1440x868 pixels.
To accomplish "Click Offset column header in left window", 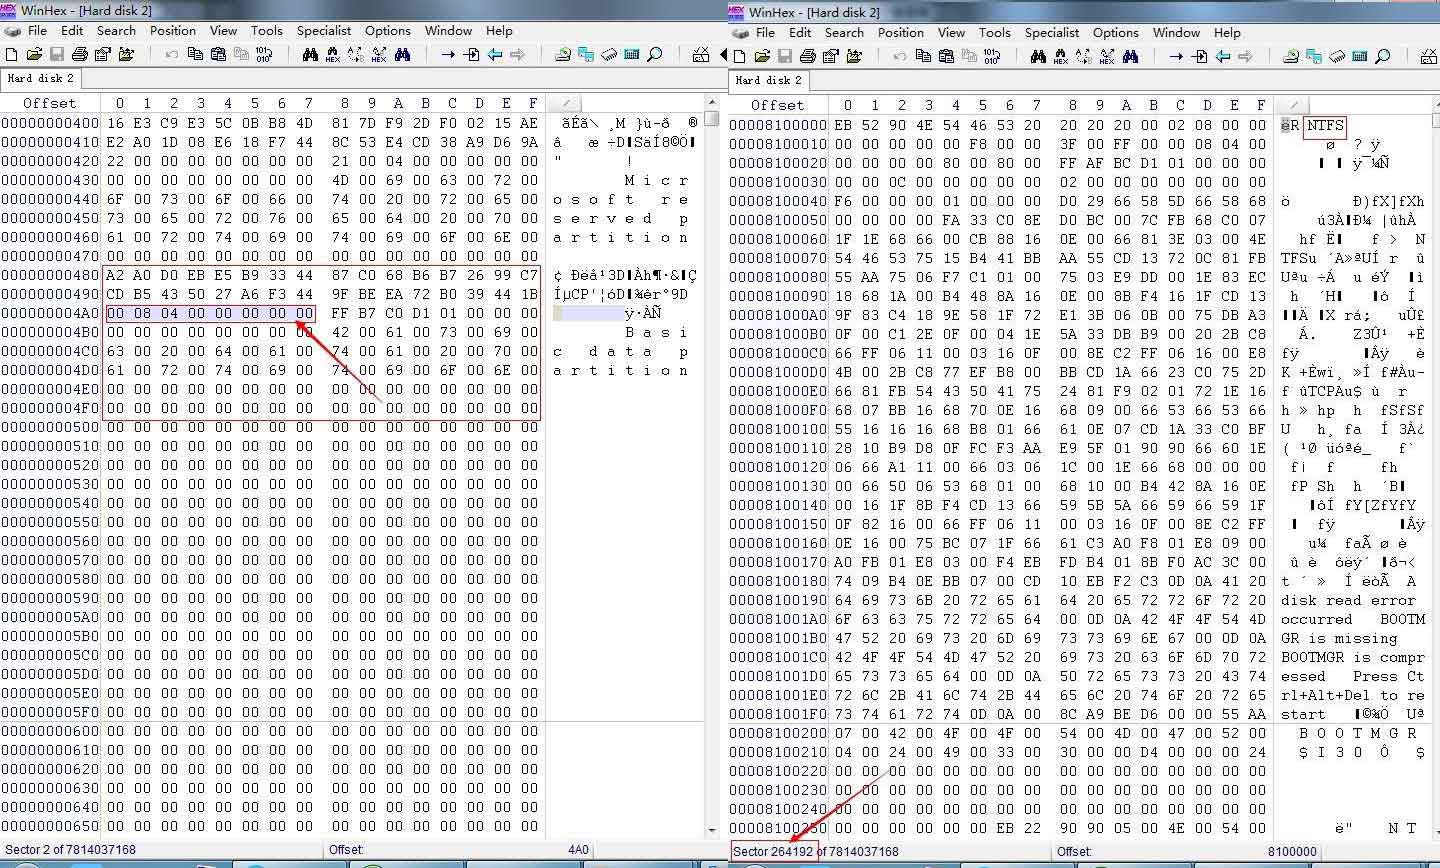I will (x=50, y=103).
